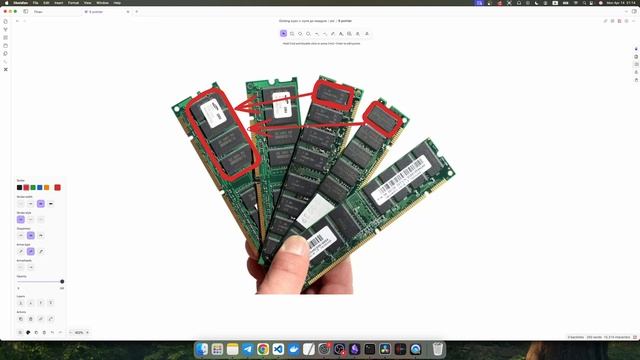Image resolution: width=640 pixels, height=360 pixels.
Task: Open Google Chrome from the Dock
Action: click(x=263, y=349)
